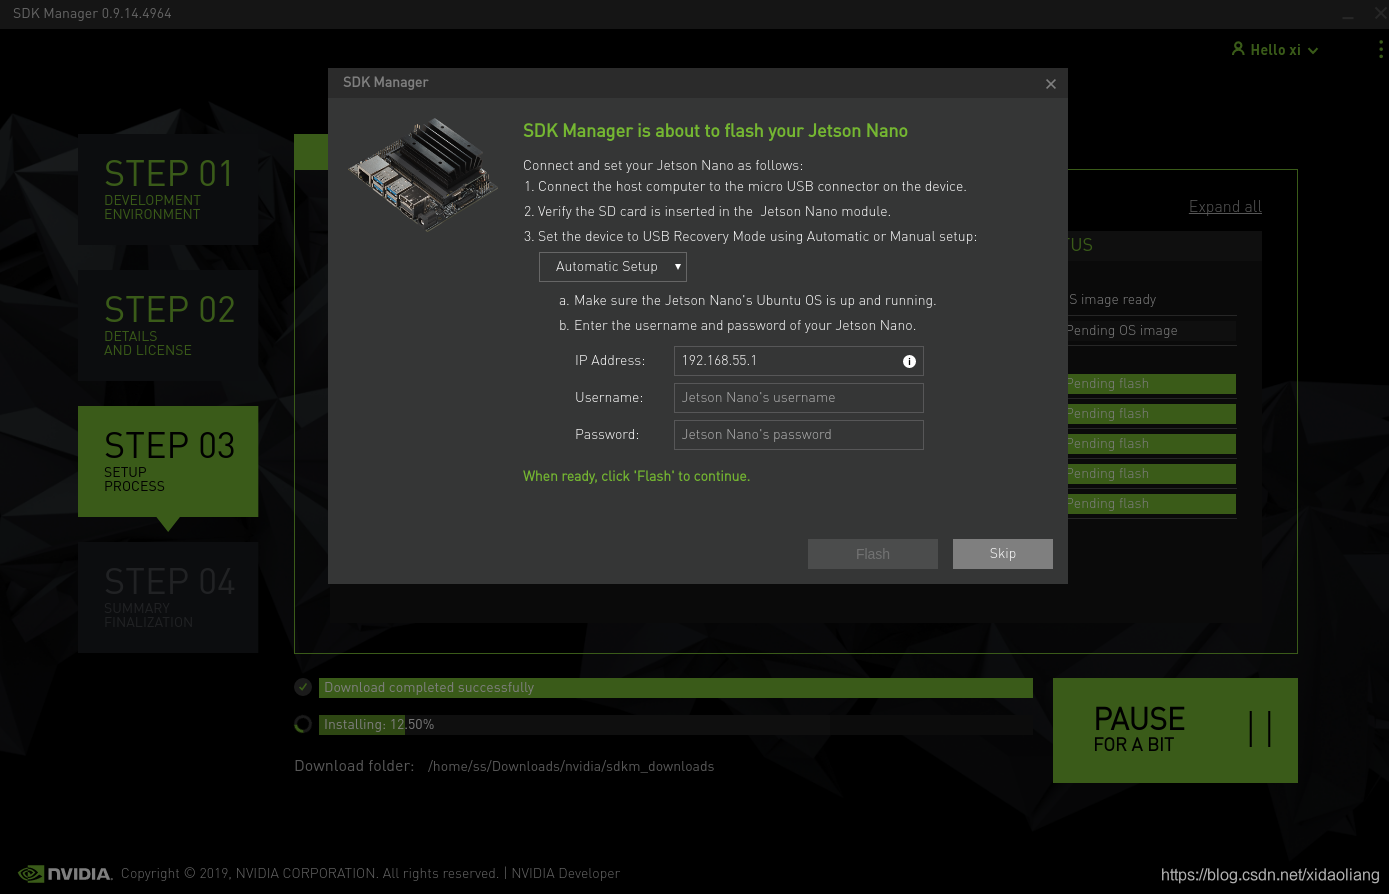Click the SDK Manager dialog title text
The image size is (1389, 894).
point(386,82)
